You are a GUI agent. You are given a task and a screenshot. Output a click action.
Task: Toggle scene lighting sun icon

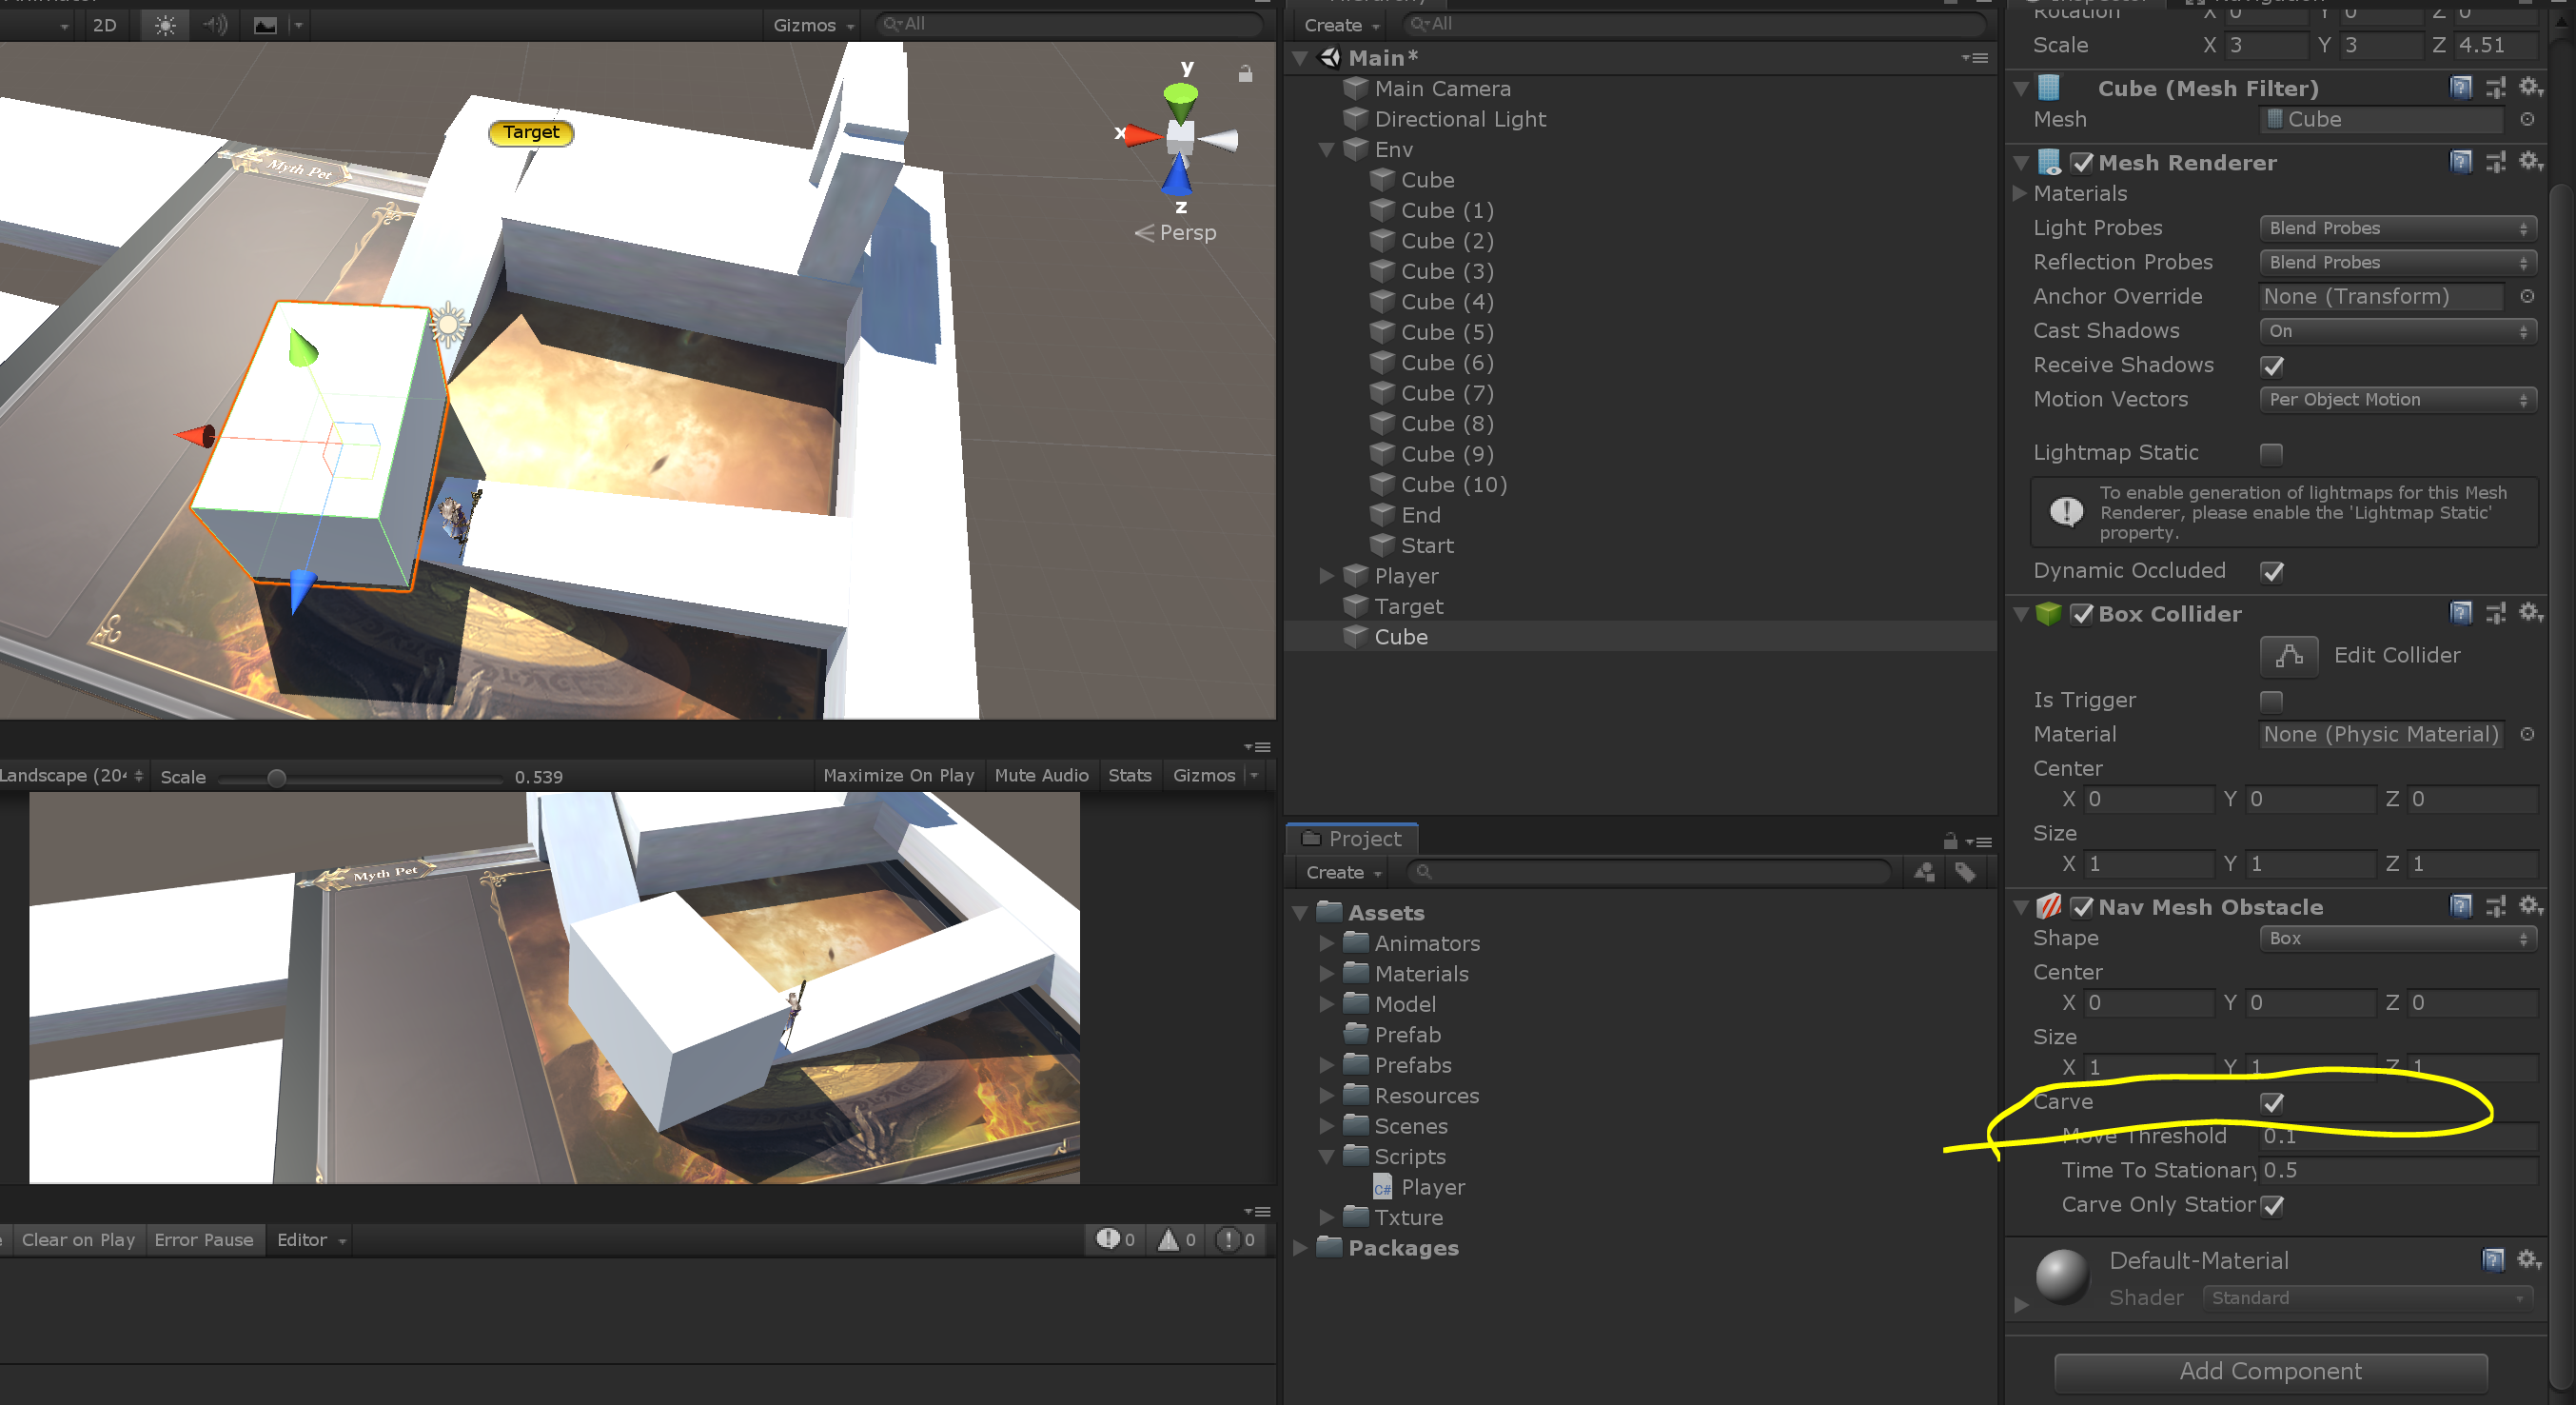[x=165, y=25]
